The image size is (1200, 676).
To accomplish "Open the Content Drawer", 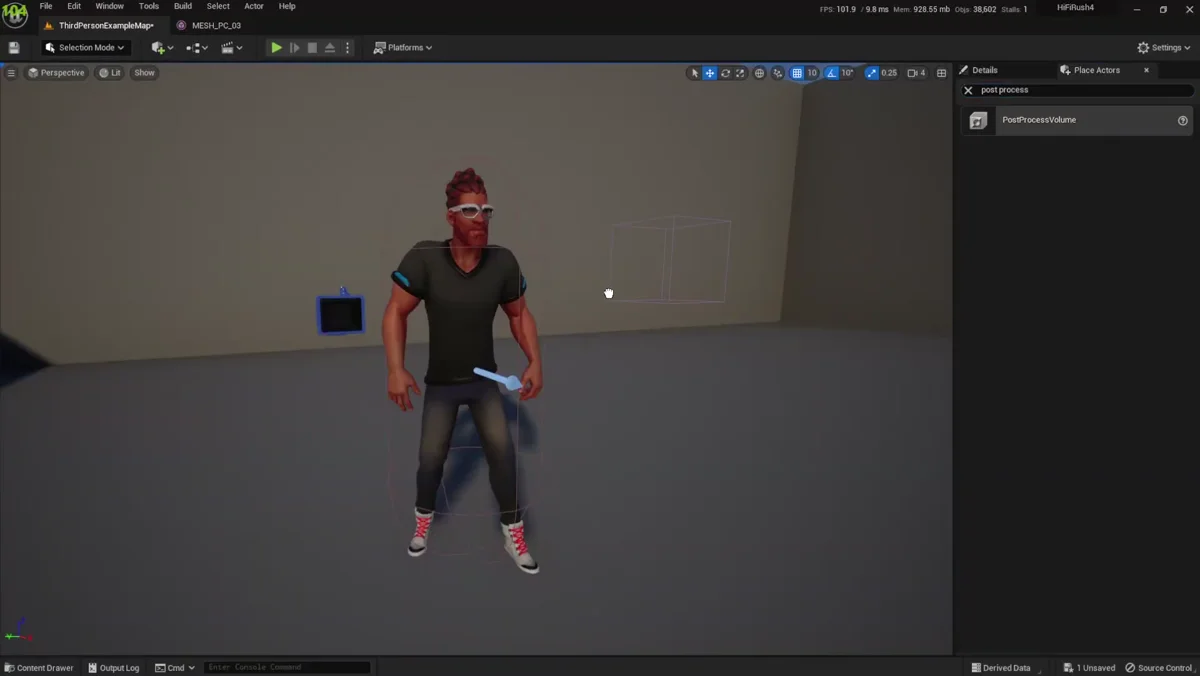I will point(39,667).
